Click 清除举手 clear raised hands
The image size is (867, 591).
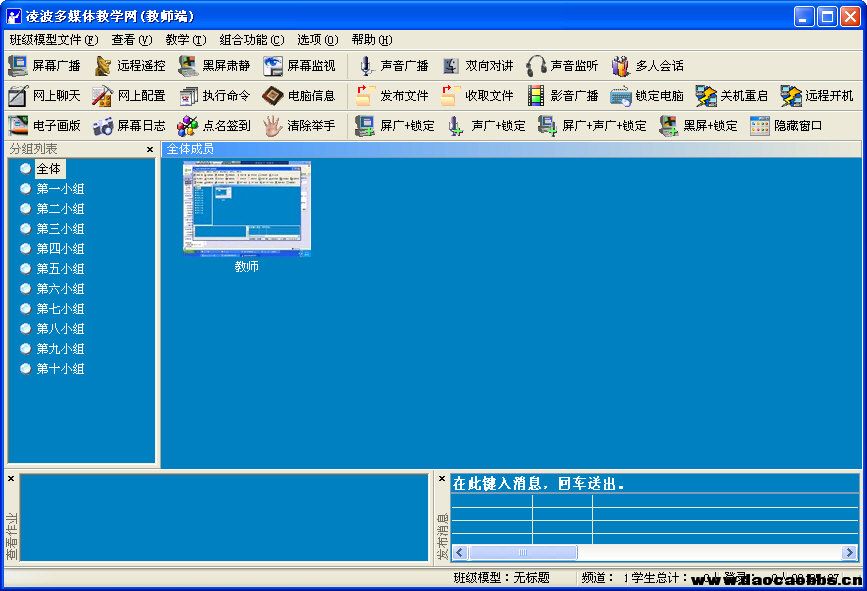(x=273, y=126)
